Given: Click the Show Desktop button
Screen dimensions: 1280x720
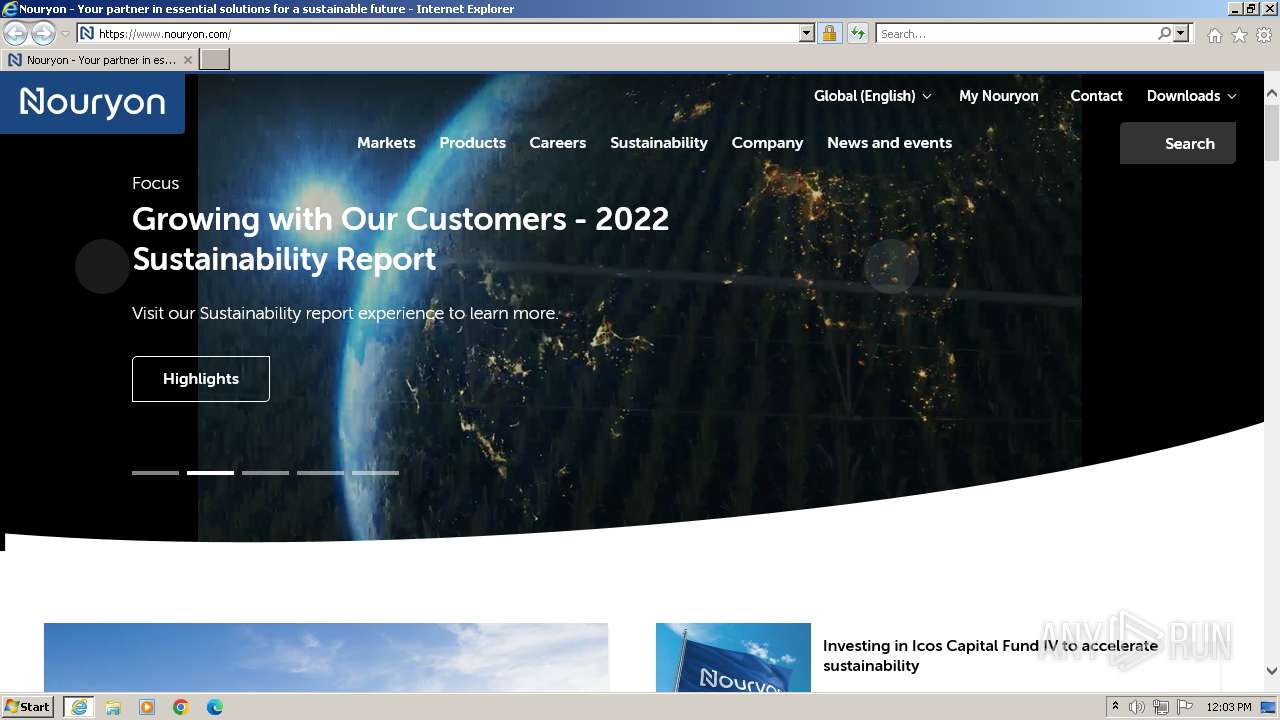Looking at the screenshot, I should click(x=1269, y=707).
